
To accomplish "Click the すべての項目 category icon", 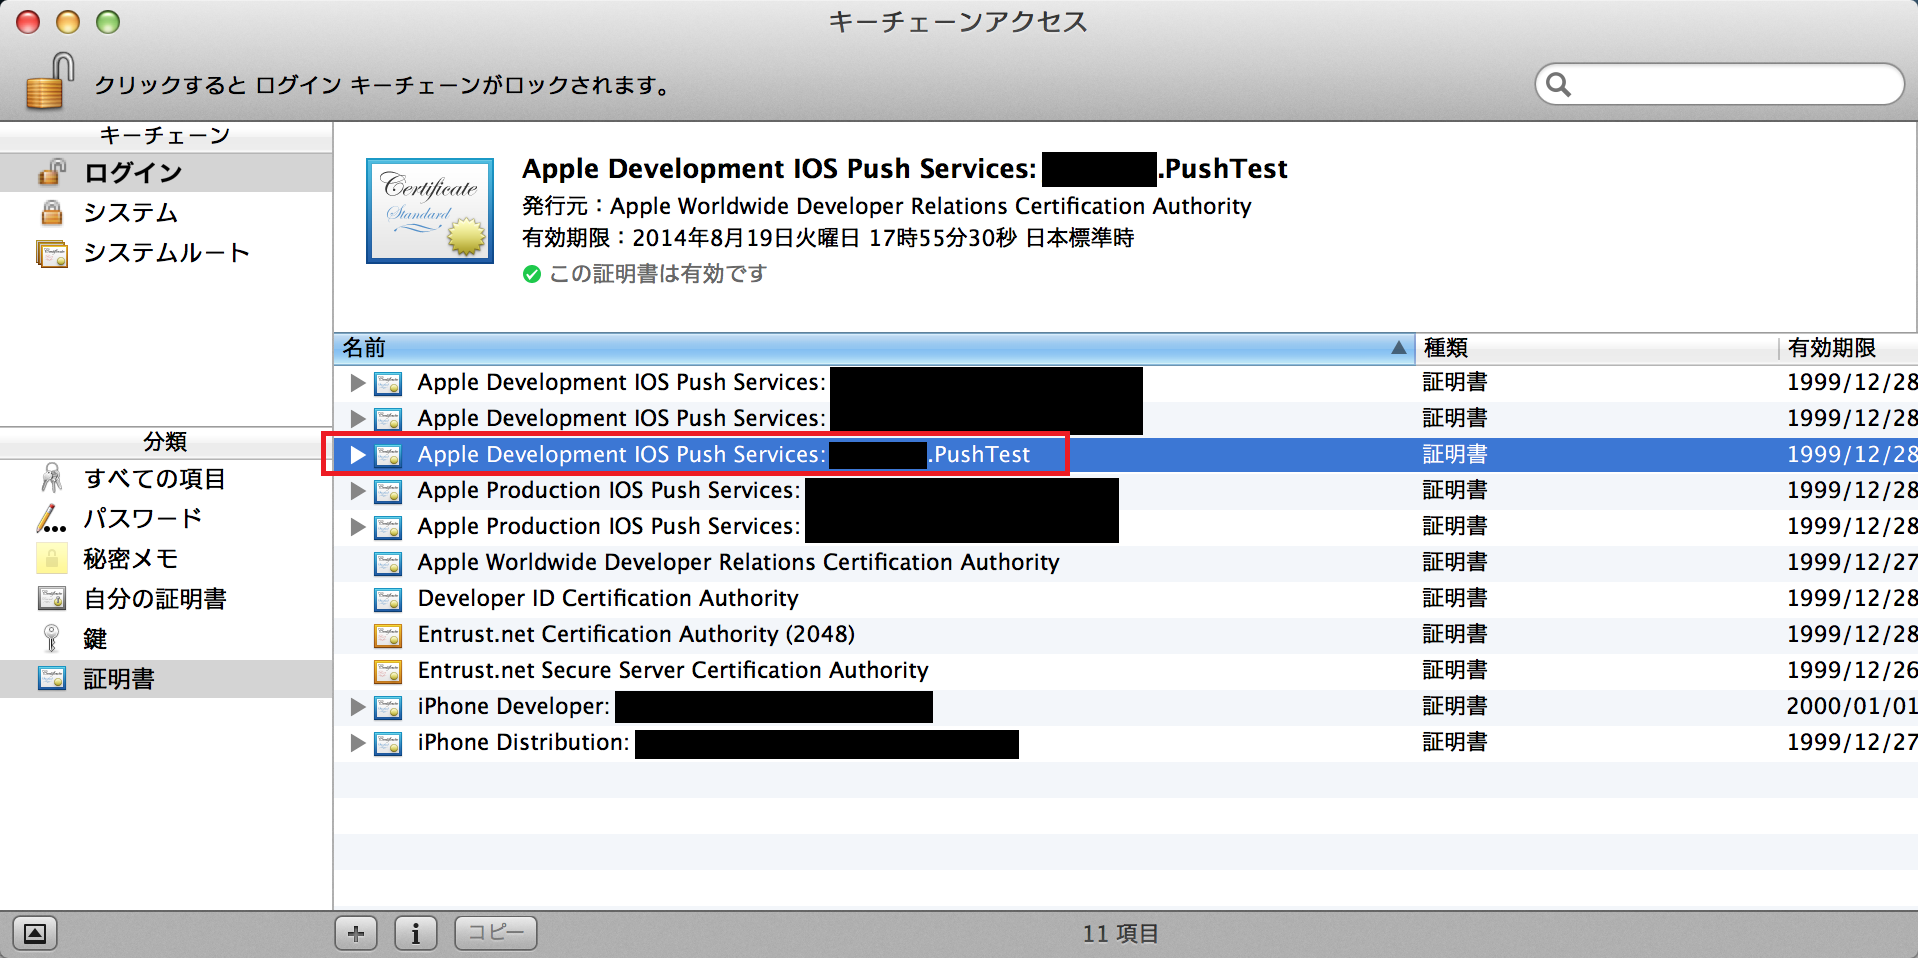I will point(52,478).
